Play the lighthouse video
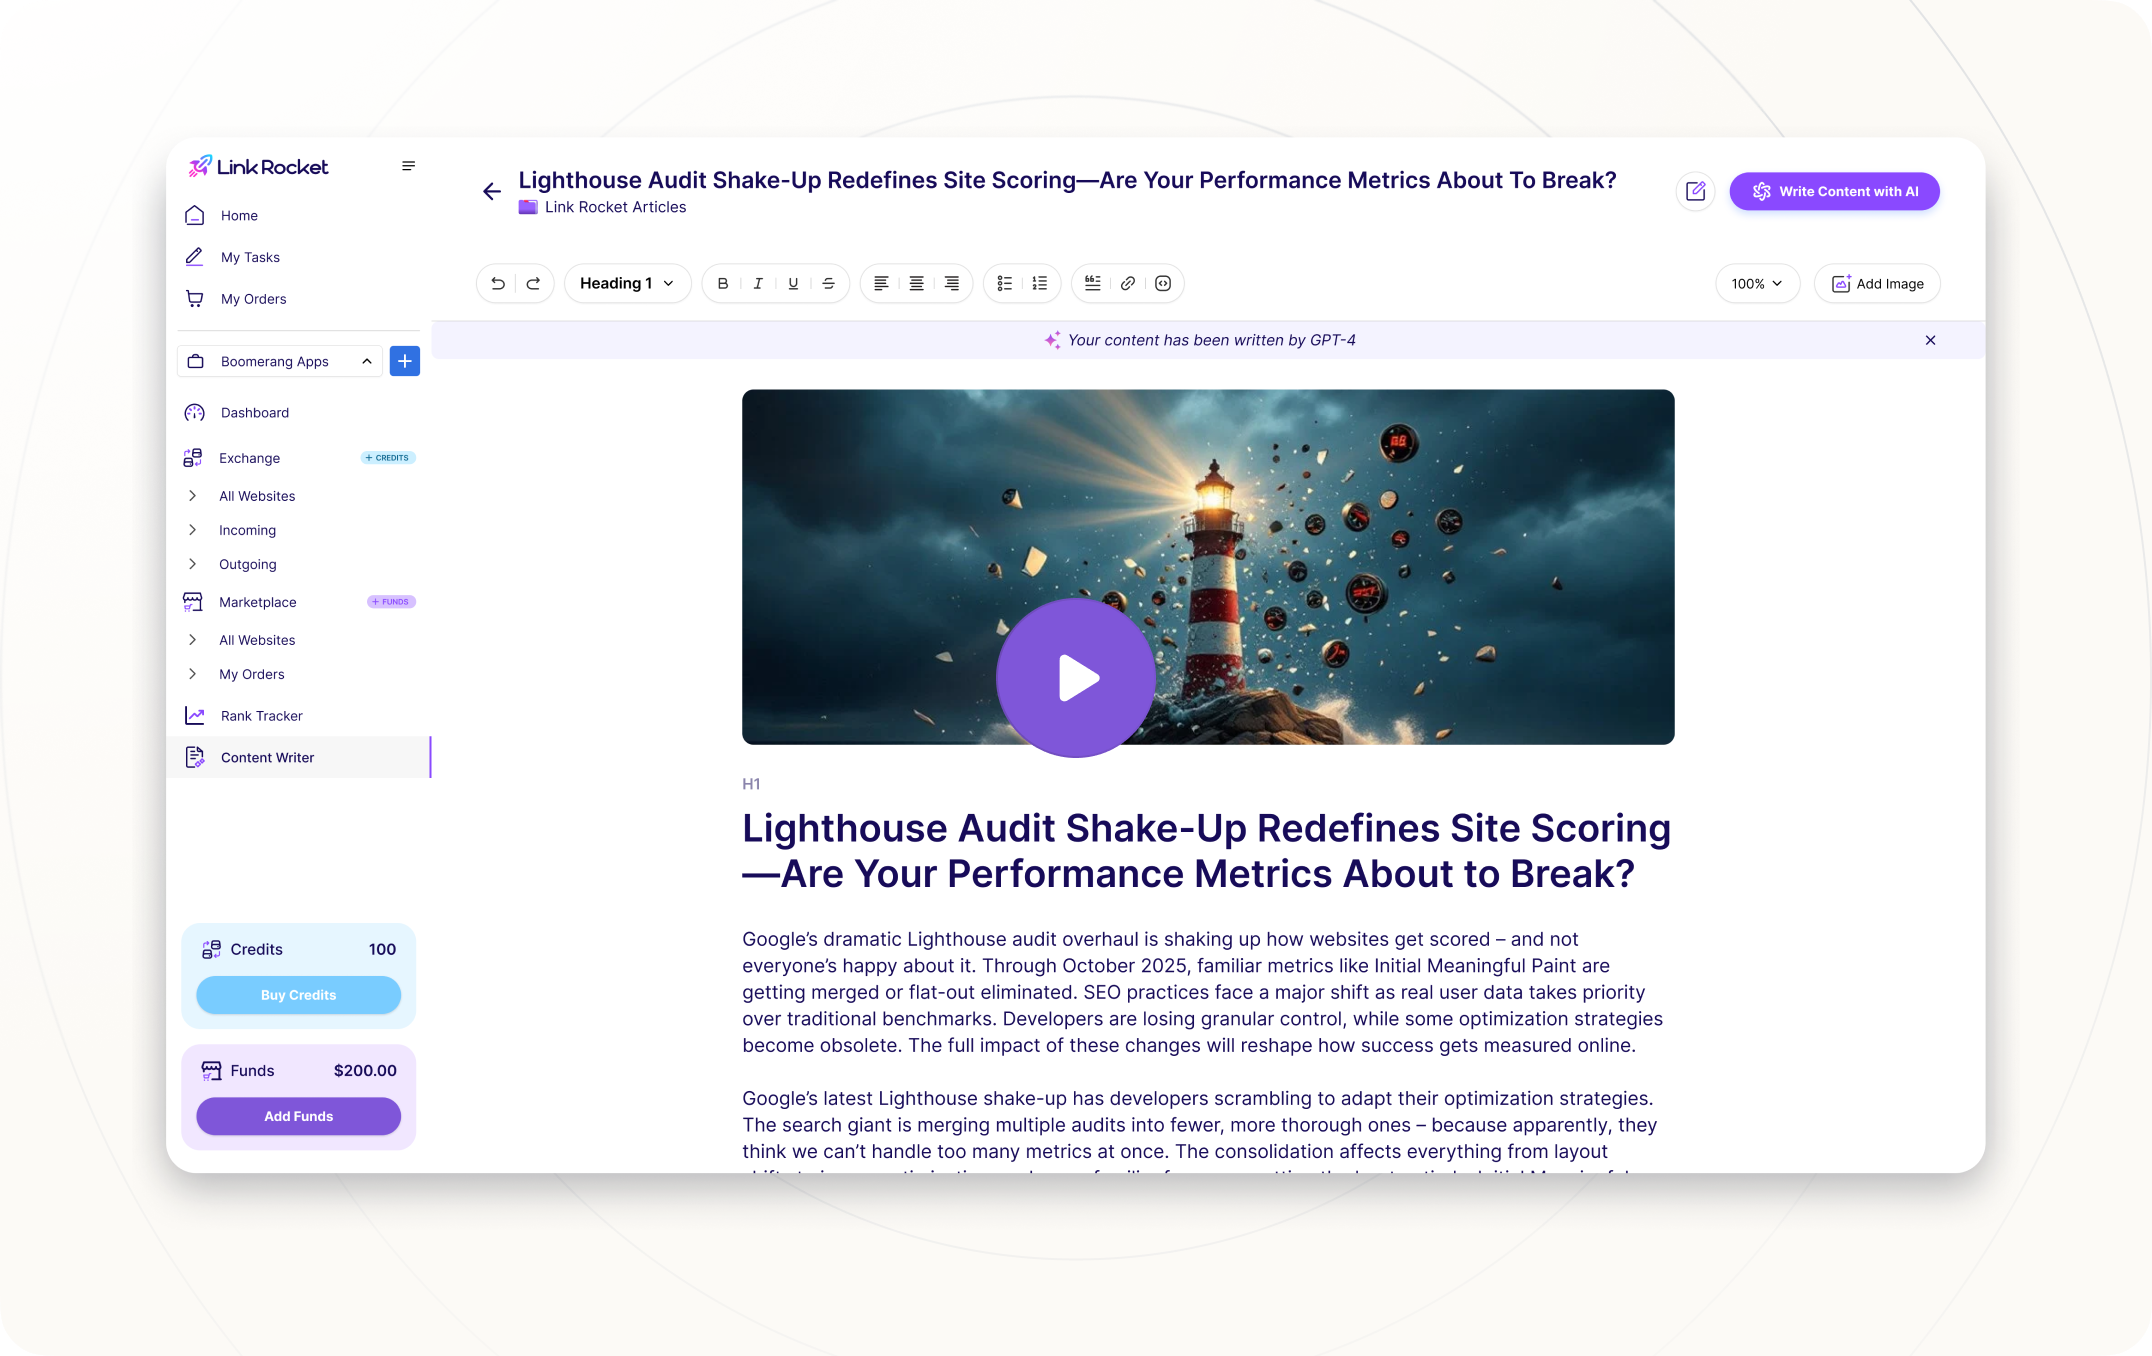2152x1356 pixels. pos(1076,679)
